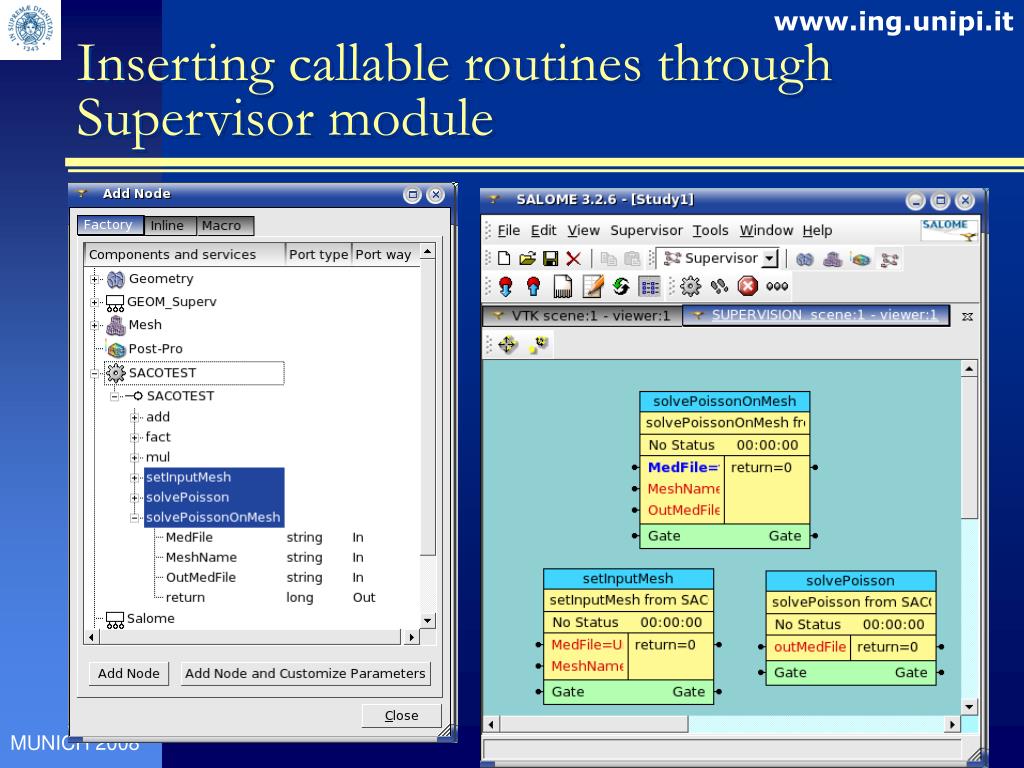Open the File menu in SALOME

[509, 231]
